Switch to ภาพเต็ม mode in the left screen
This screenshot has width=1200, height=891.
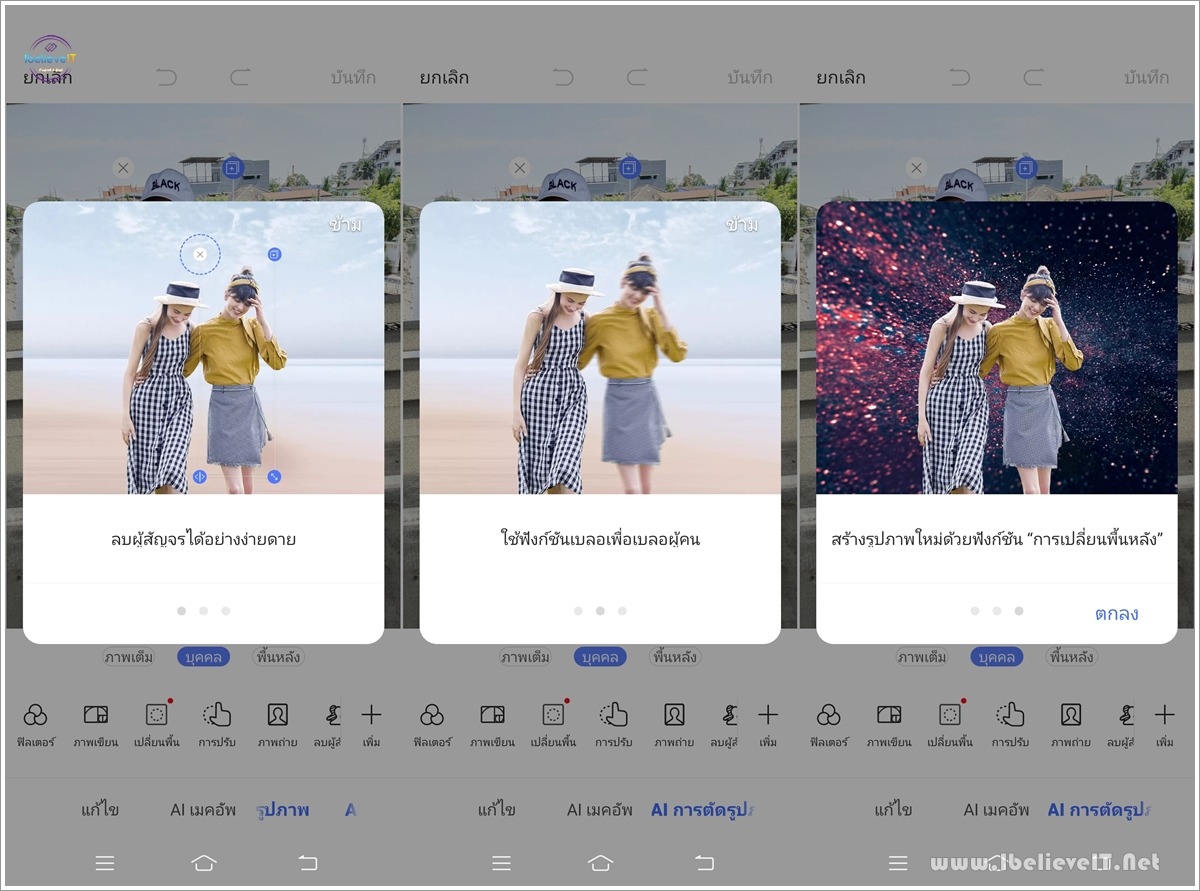coord(130,657)
